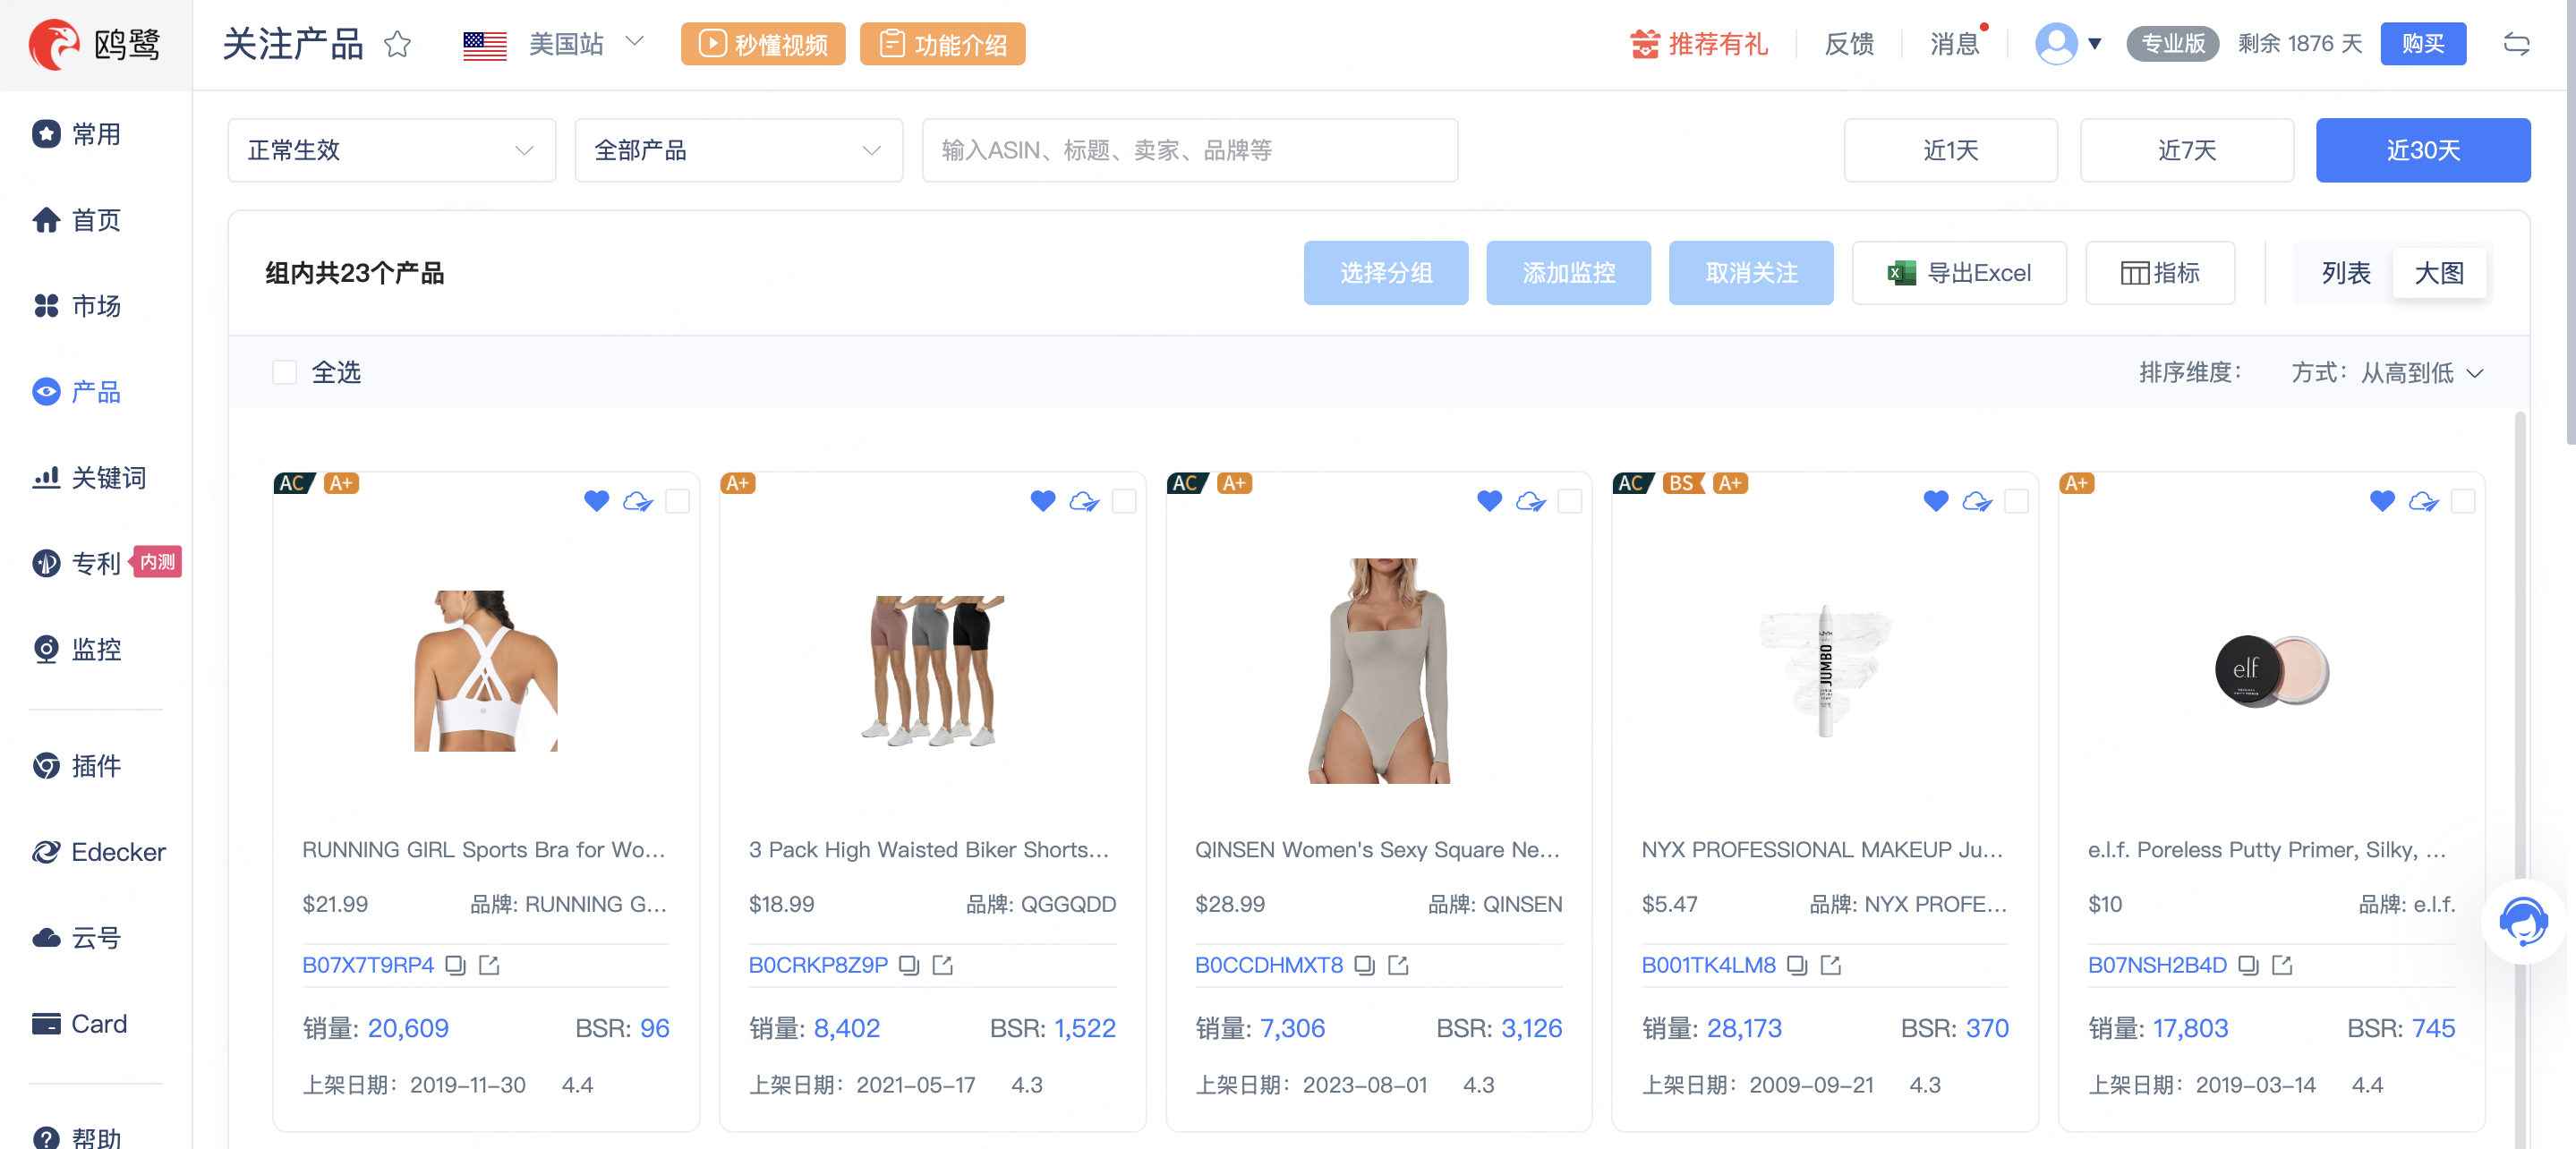Select checkbox on RUNNING GIRL Sports Bra card
The height and width of the screenshot is (1149, 2576).
[677, 500]
